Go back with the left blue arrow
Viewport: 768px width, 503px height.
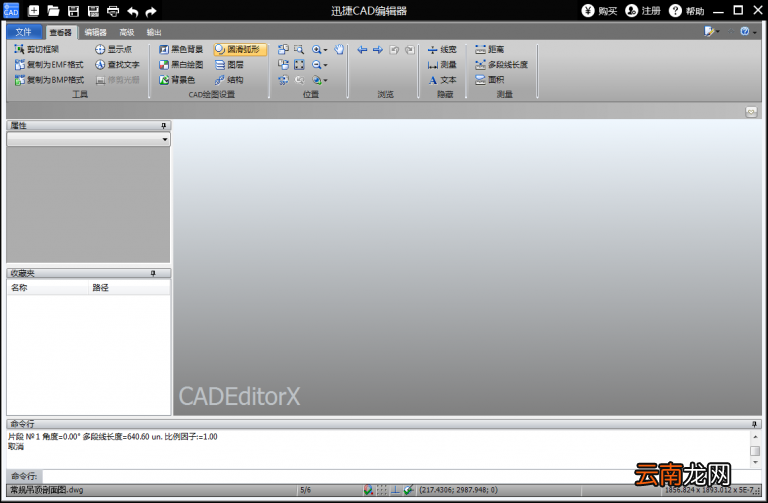pyautogui.click(x=362, y=49)
